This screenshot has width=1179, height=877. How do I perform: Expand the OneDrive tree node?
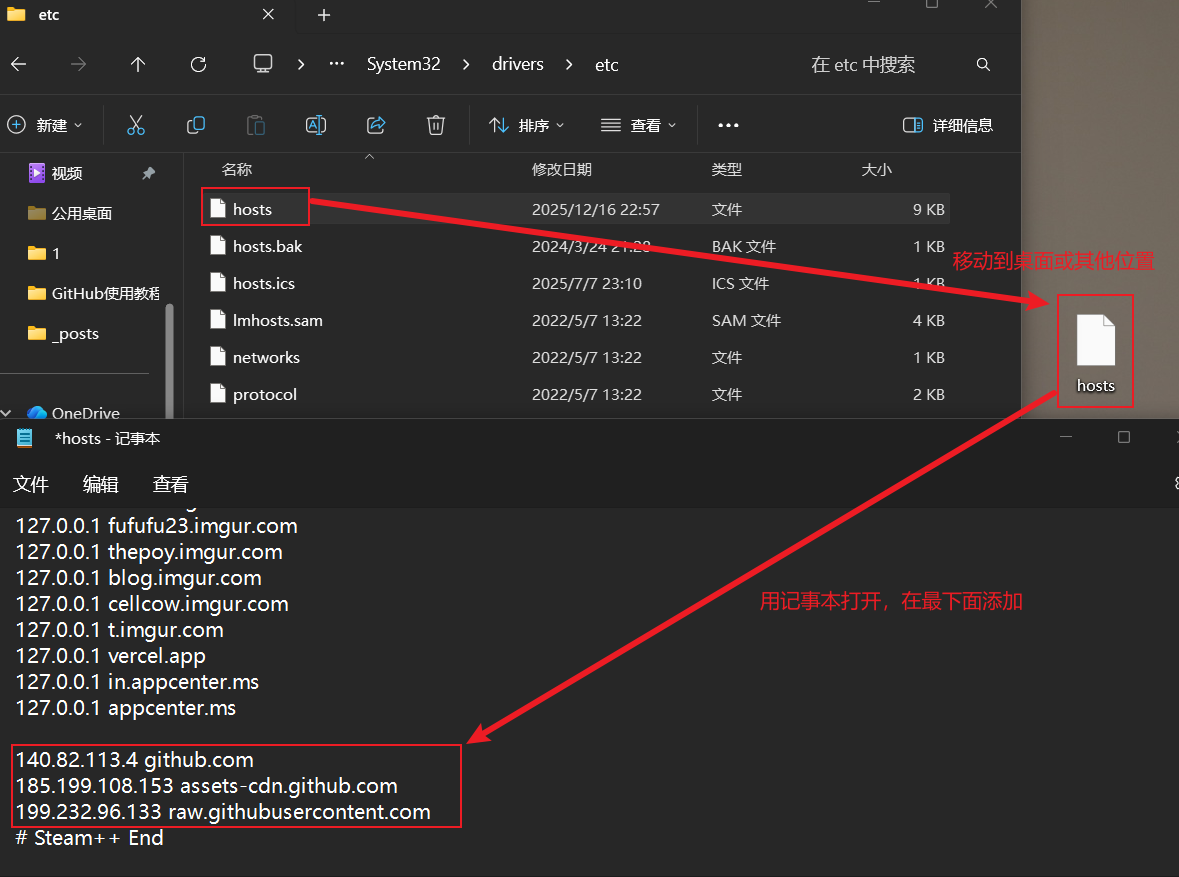point(7,412)
